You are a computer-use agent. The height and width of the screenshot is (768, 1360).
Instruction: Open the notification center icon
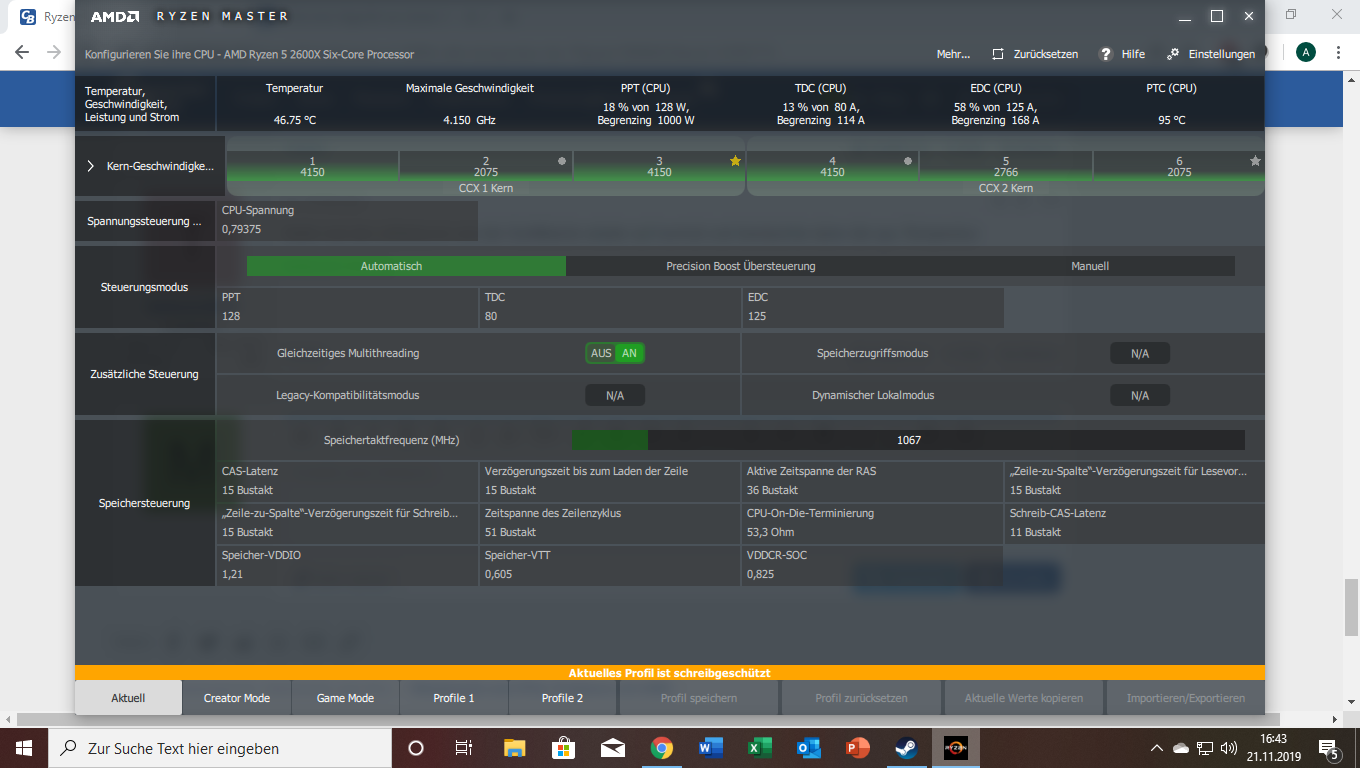1330,748
